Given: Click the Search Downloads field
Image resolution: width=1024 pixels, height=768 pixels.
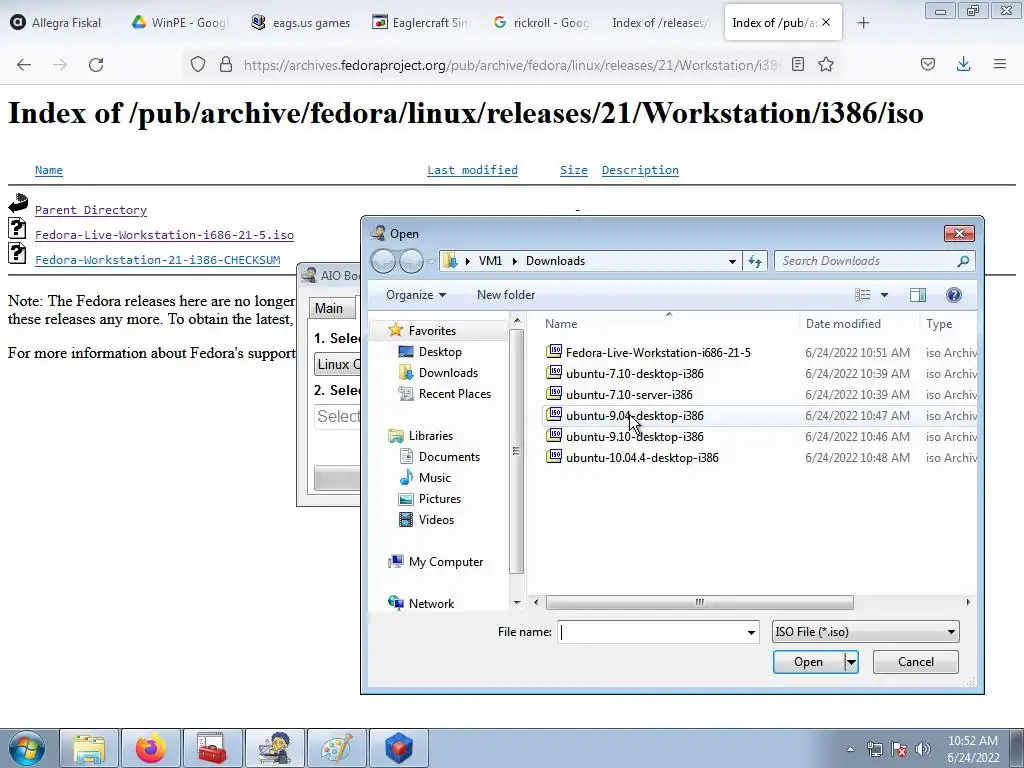Looking at the screenshot, I should click(x=867, y=261).
